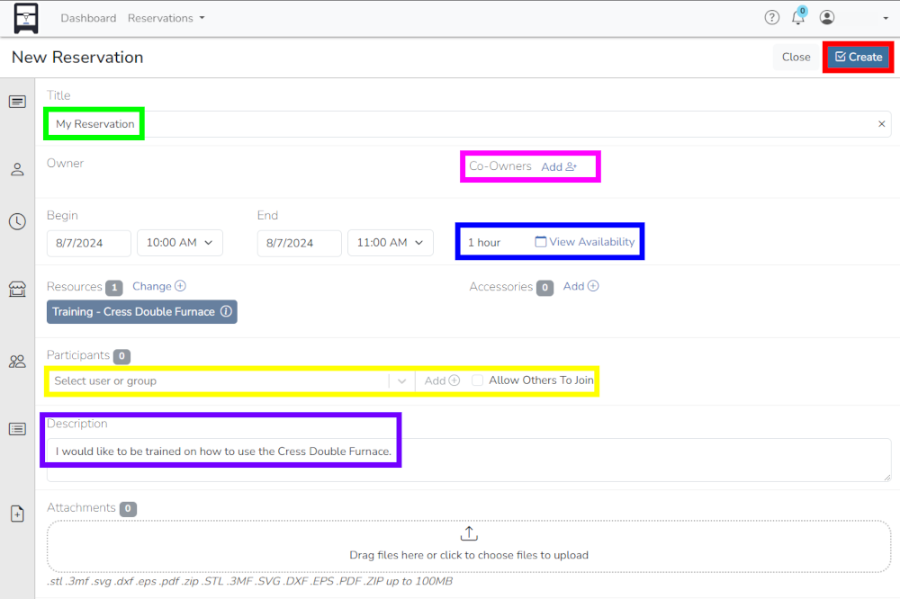
Task: Click the resources storefront sidebar icon
Action: tap(17, 289)
